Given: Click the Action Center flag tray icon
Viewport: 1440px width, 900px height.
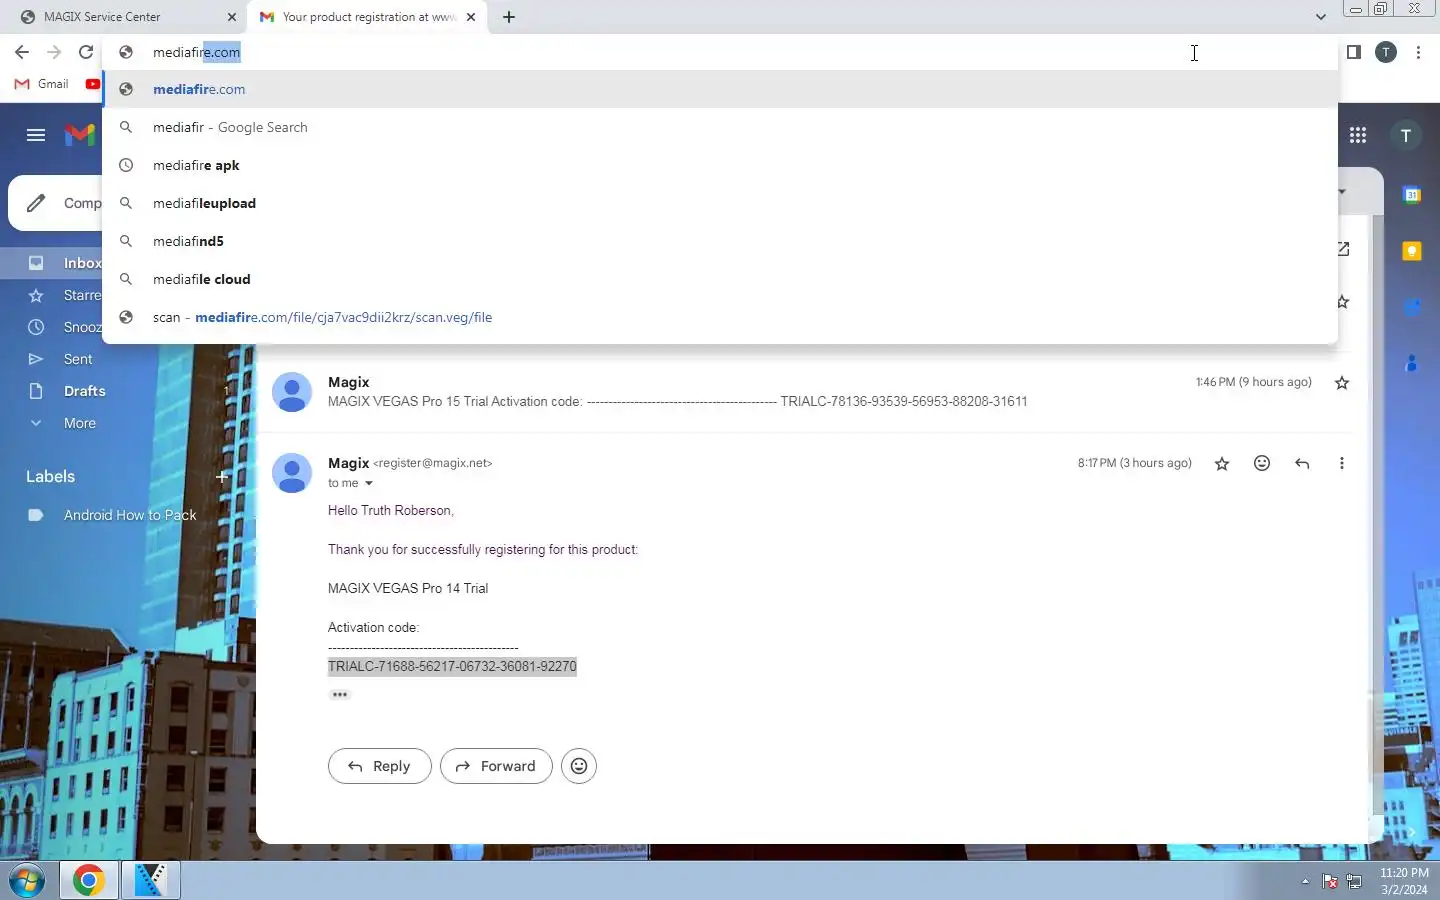Looking at the screenshot, I should pos(1330,881).
